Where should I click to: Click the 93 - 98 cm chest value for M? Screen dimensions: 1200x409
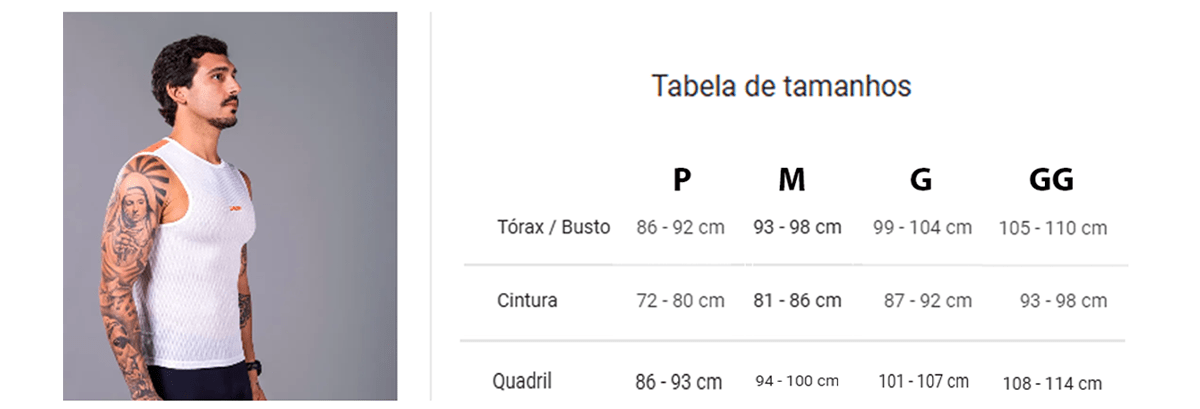pyautogui.click(x=797, y=227)
